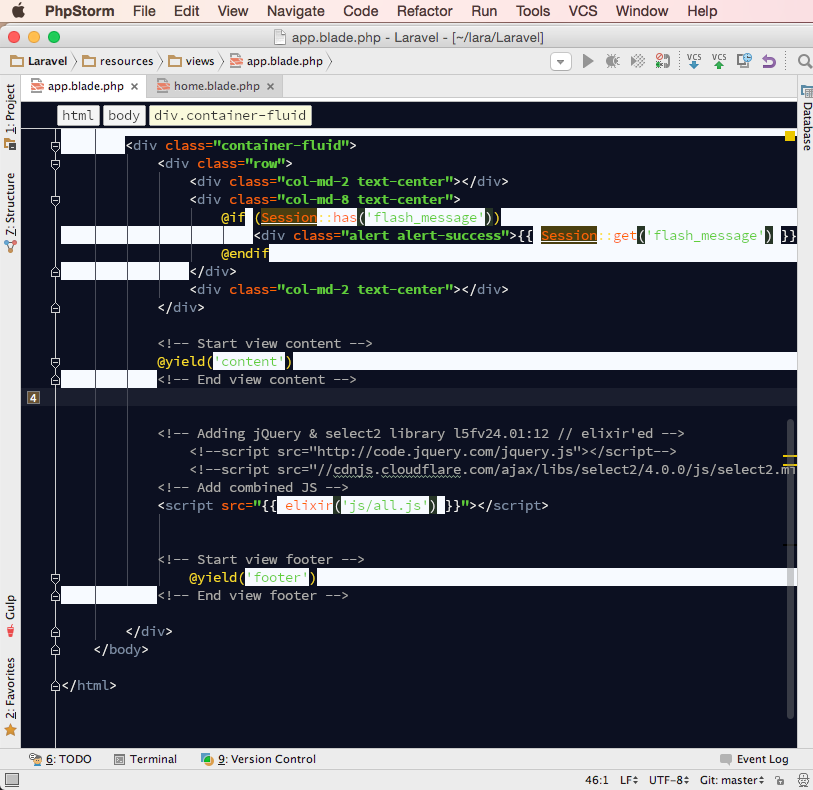Open the run configuration dropdown
Screen dimensions: 813x790
tap(560, 62)
